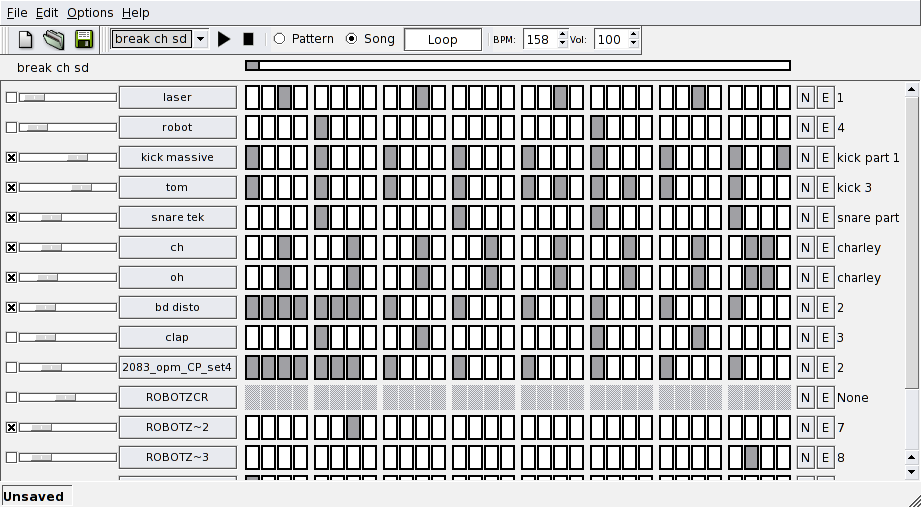The image size is (921, 507).
Task: Open the break ch sd pattern dropdown
Action: pos(200,39)
